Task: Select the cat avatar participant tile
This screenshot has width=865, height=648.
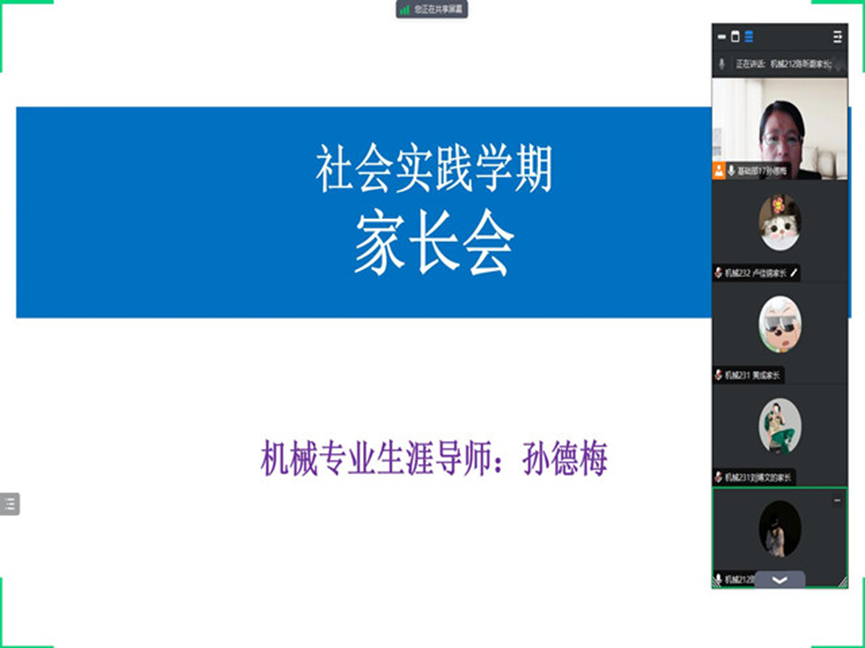Action: coord(779,222)
